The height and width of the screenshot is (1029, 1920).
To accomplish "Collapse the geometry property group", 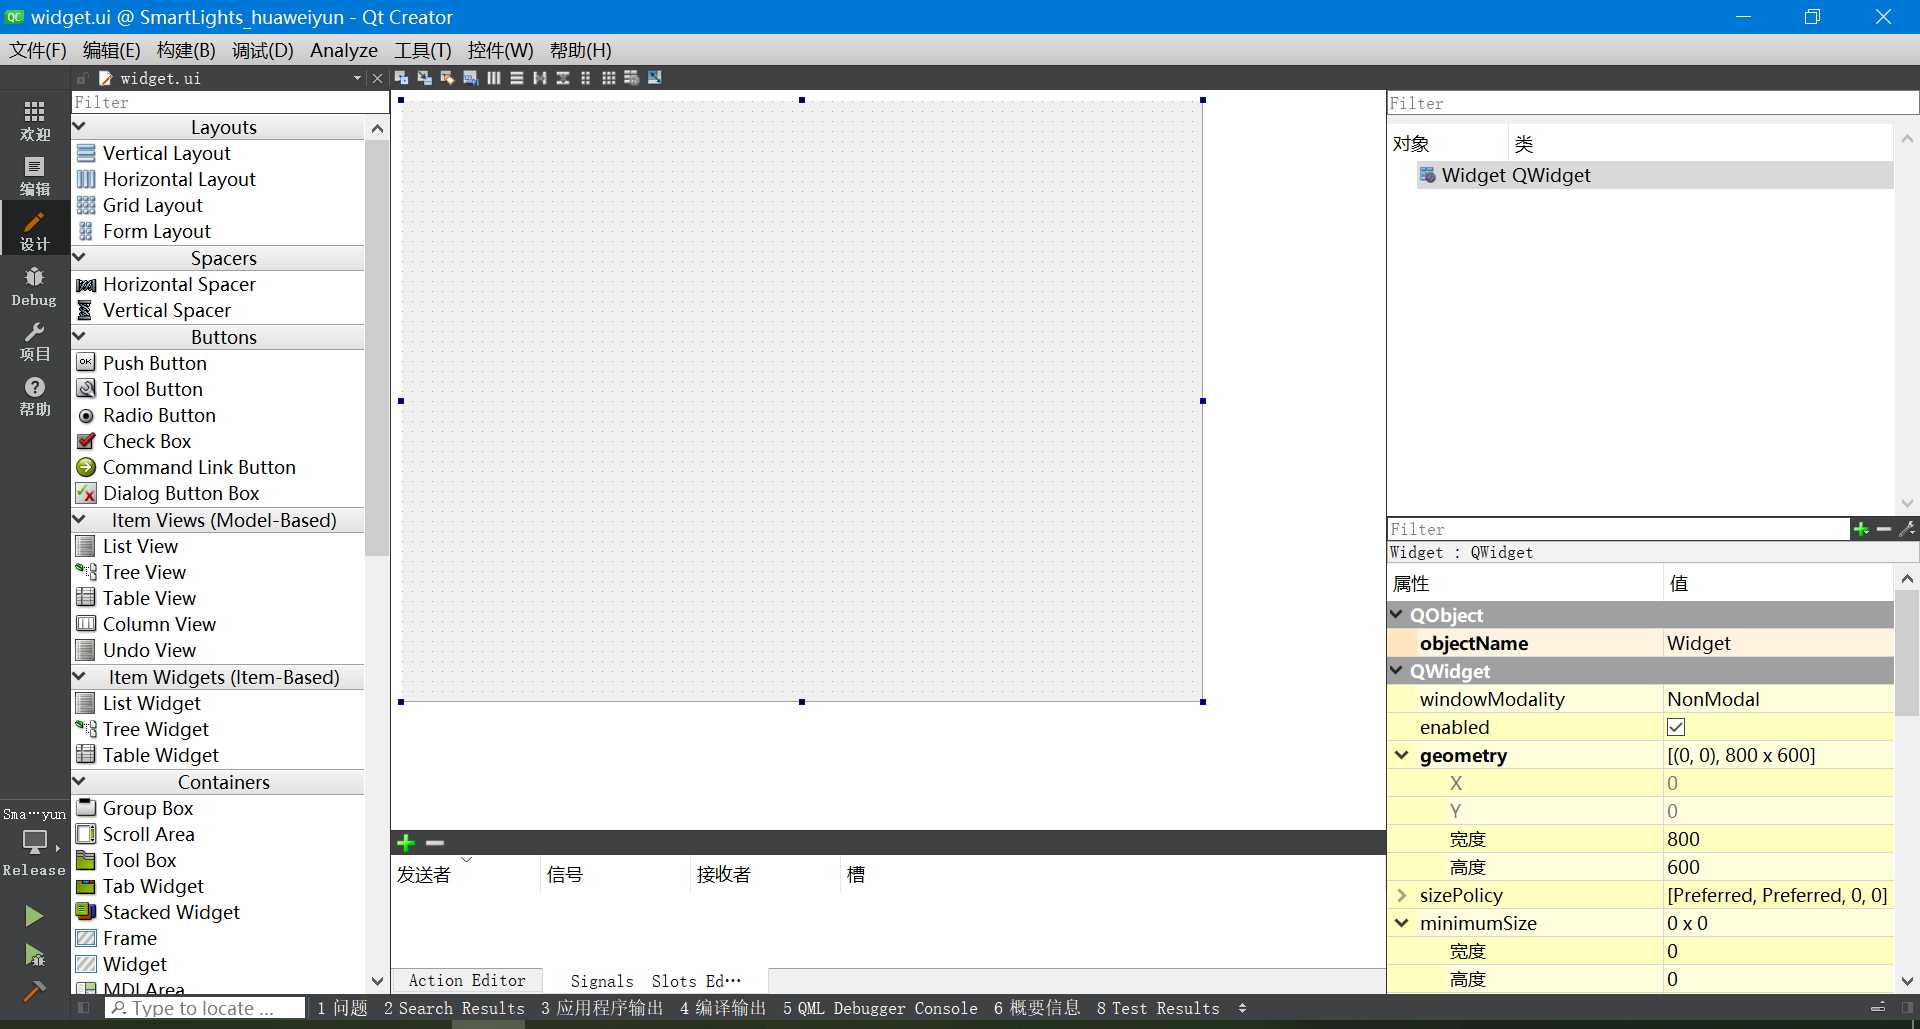I will [1401, 755].
